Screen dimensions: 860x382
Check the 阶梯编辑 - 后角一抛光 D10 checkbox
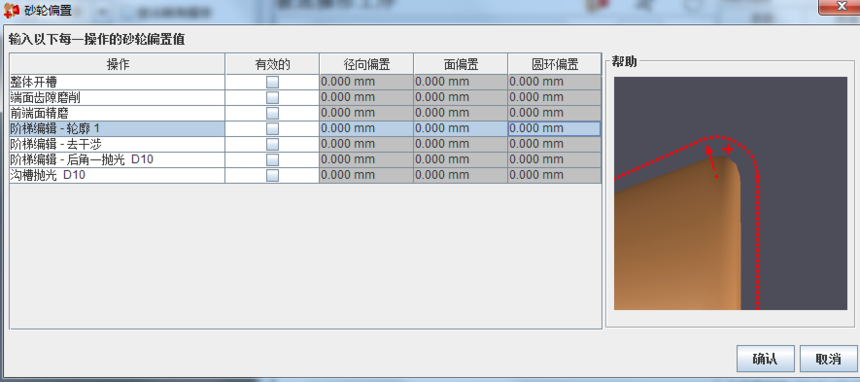pos(272,160)
